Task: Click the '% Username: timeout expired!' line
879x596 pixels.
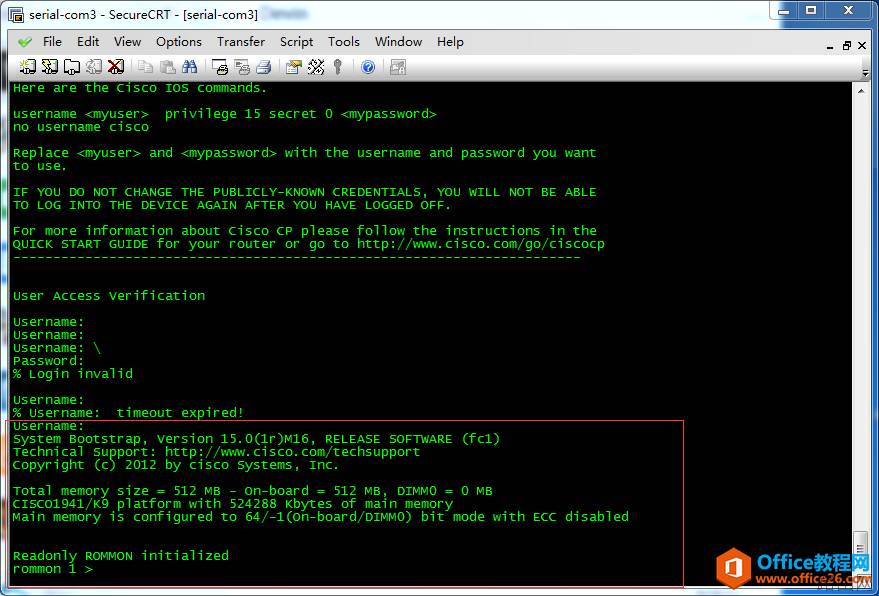Action: tap(128, 413)
